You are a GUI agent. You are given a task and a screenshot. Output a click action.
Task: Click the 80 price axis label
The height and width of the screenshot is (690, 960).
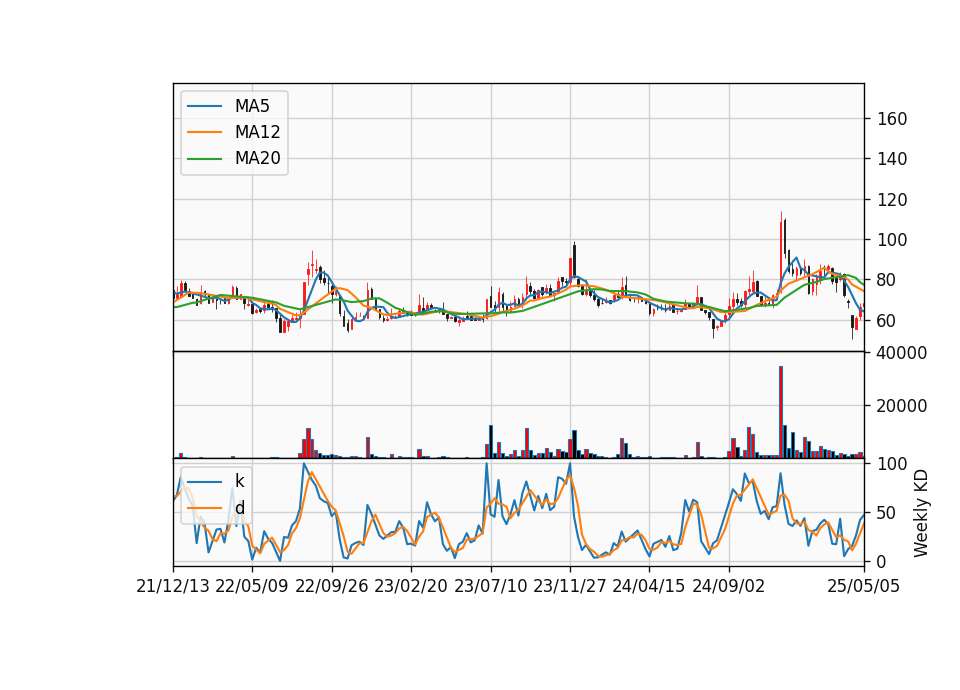point(887,280)
